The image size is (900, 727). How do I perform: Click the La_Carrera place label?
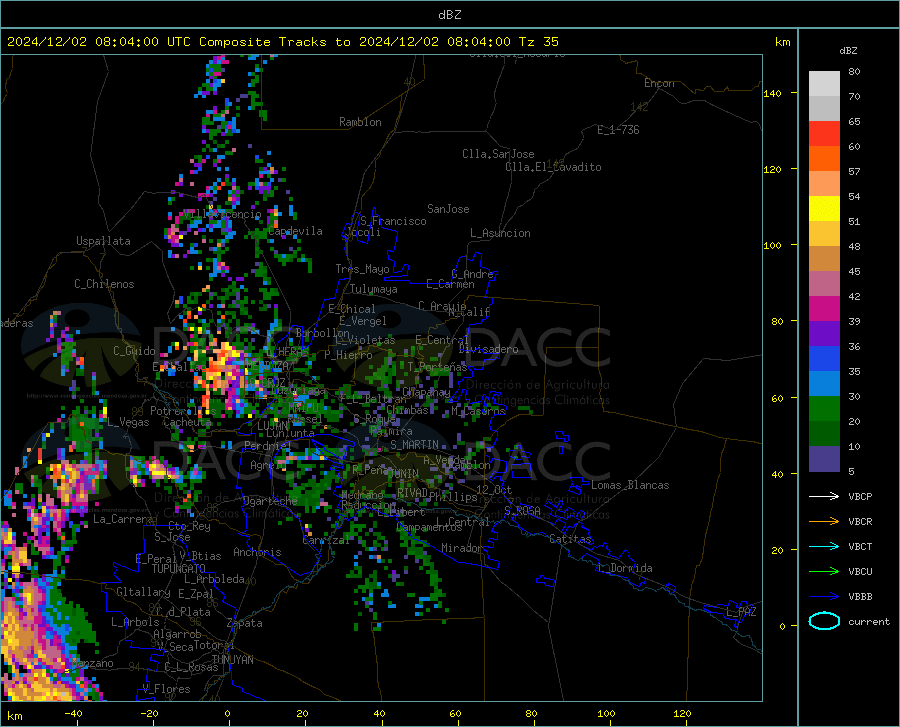(x=123, y=519)
